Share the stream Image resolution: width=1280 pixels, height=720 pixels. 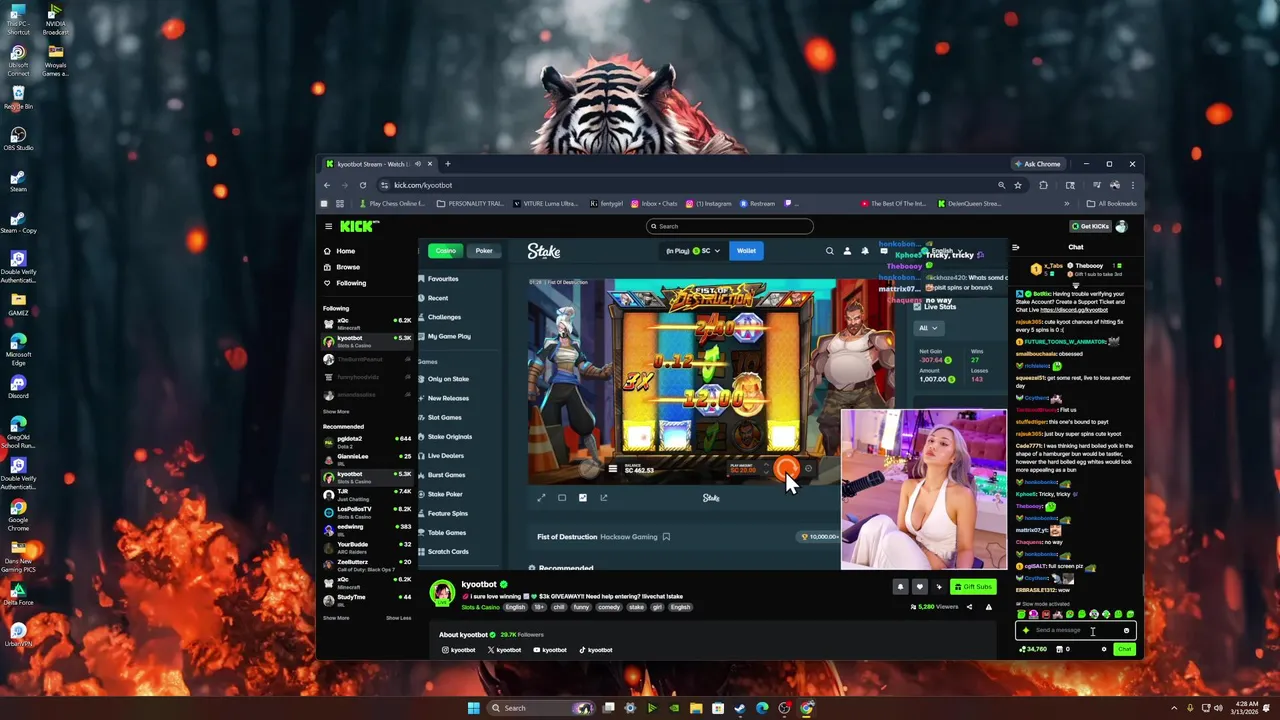[x=969, y=607]
